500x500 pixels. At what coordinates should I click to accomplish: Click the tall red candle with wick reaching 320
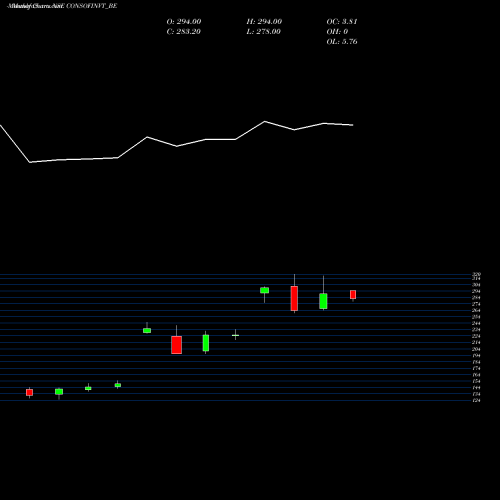pyautogui.click(x=294, y=298)
